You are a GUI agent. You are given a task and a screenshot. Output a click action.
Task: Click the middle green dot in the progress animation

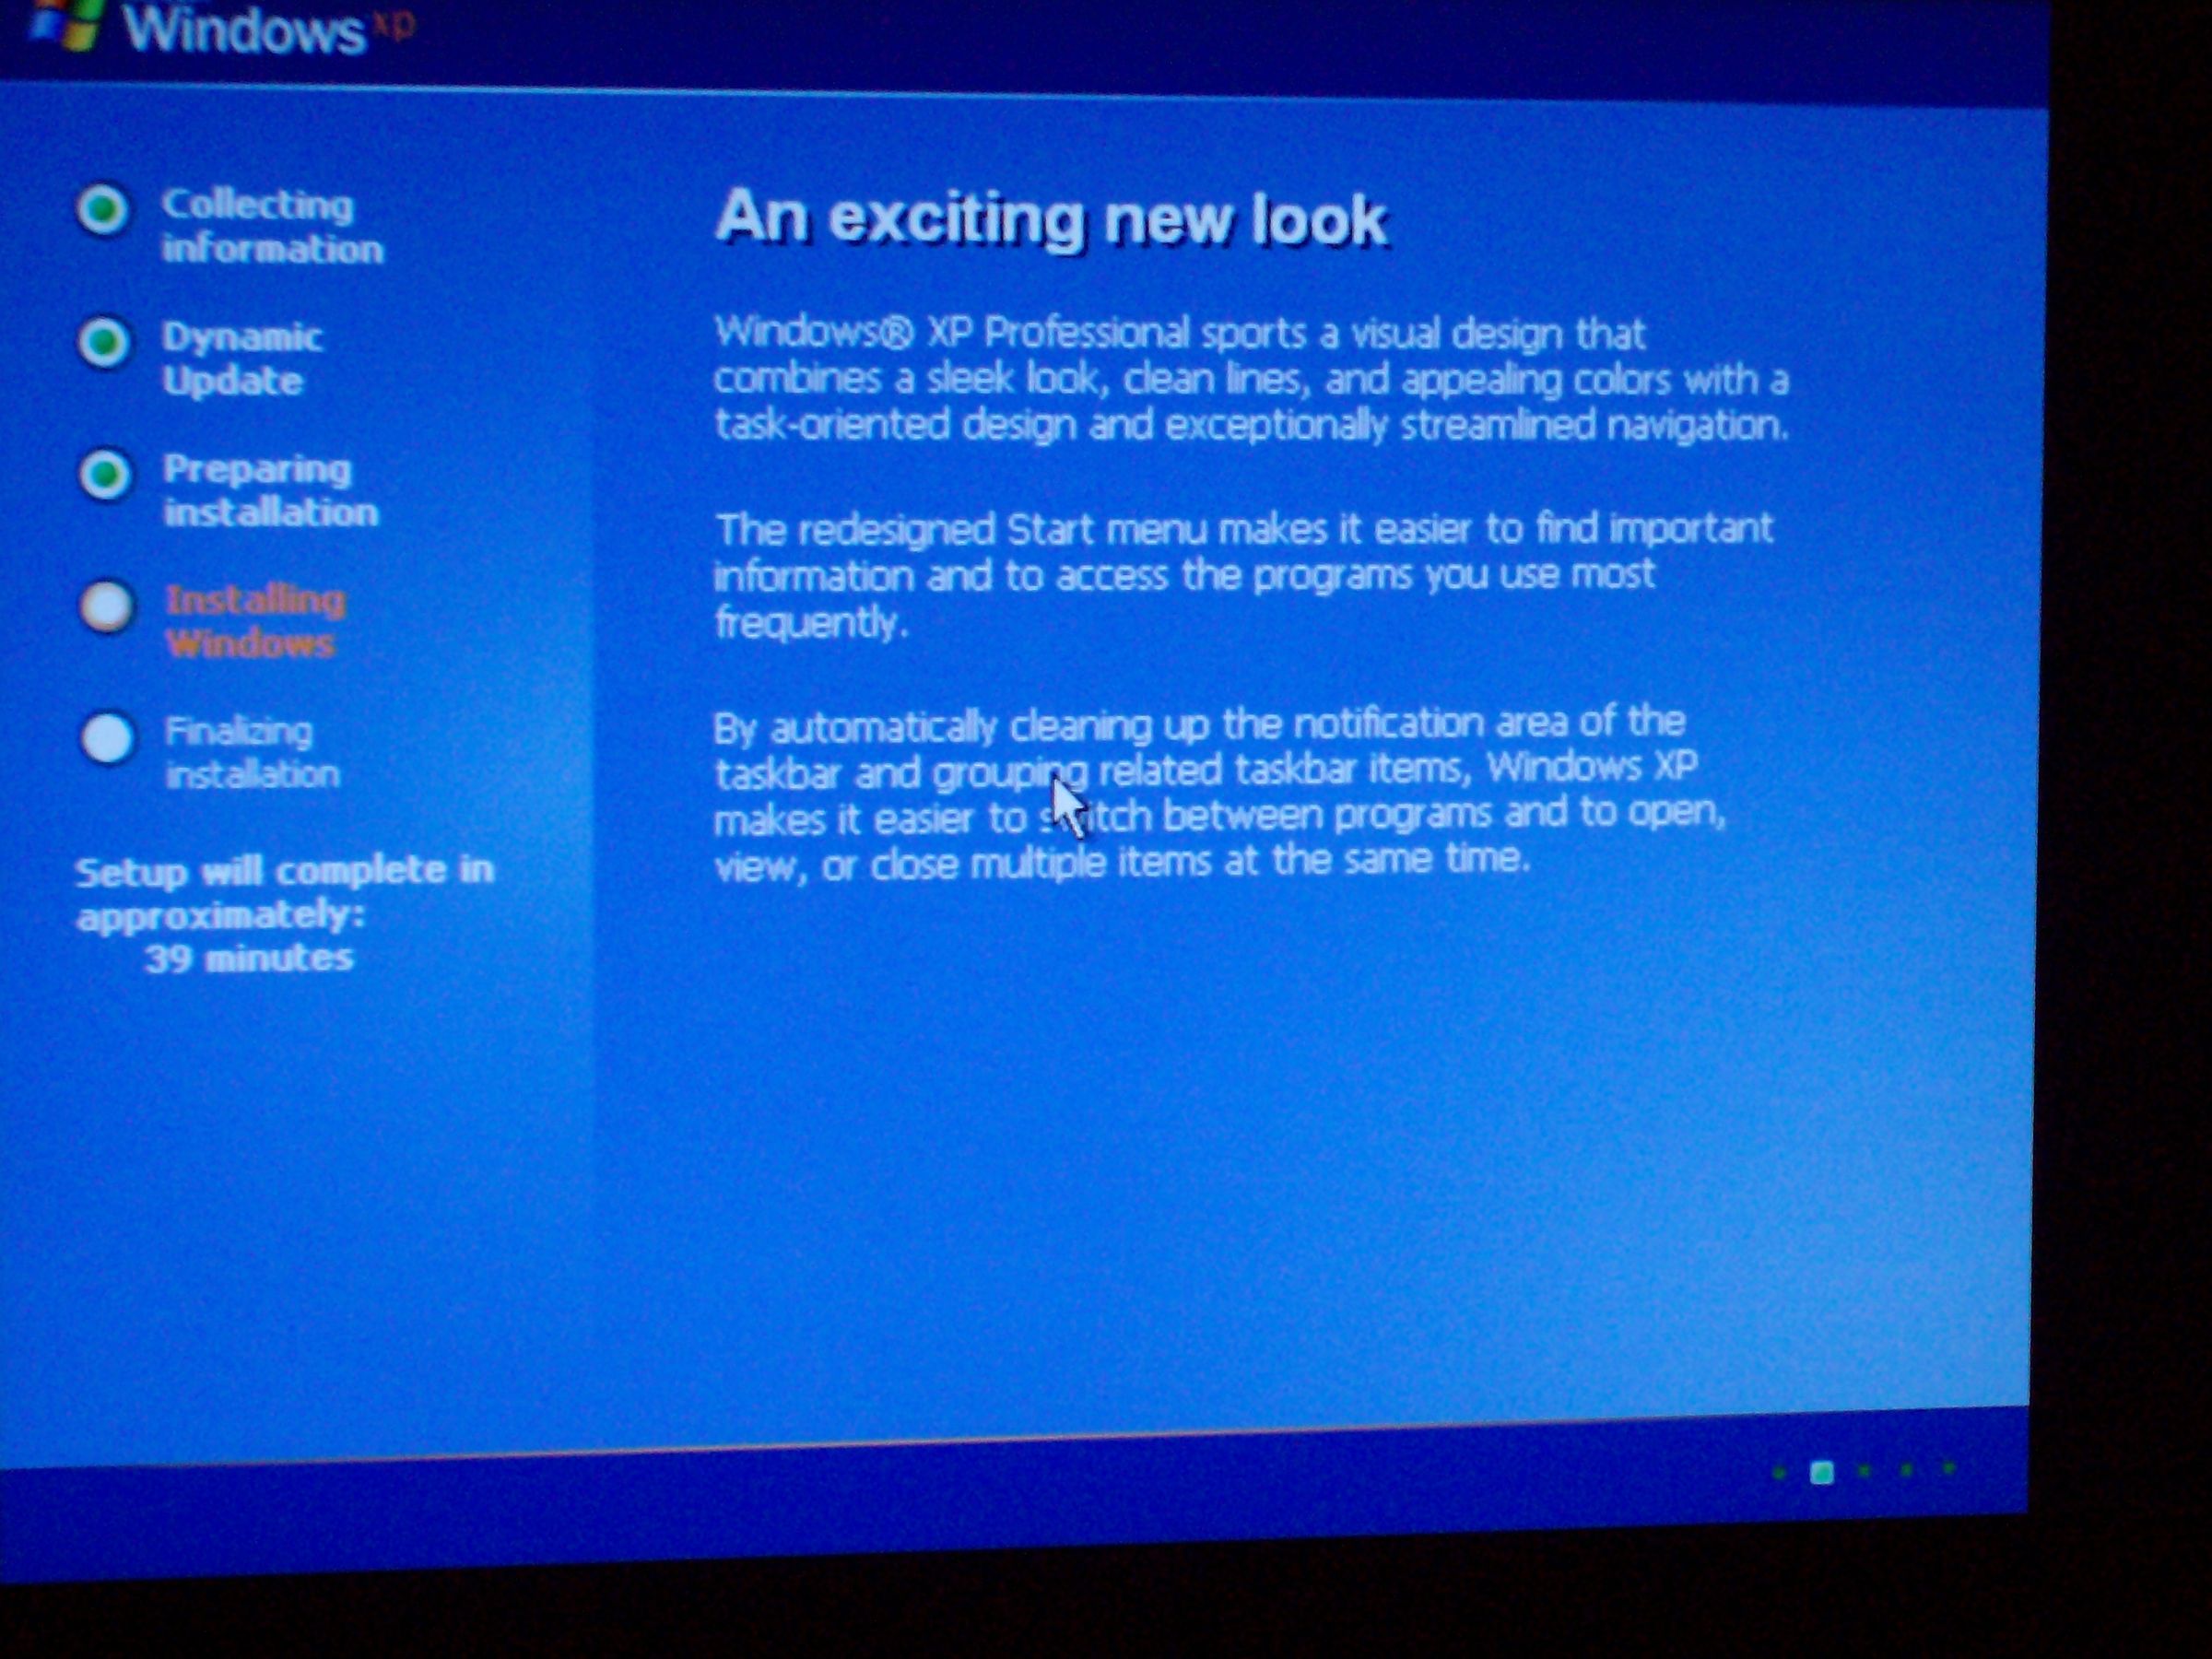[x=1865, y=1470]
